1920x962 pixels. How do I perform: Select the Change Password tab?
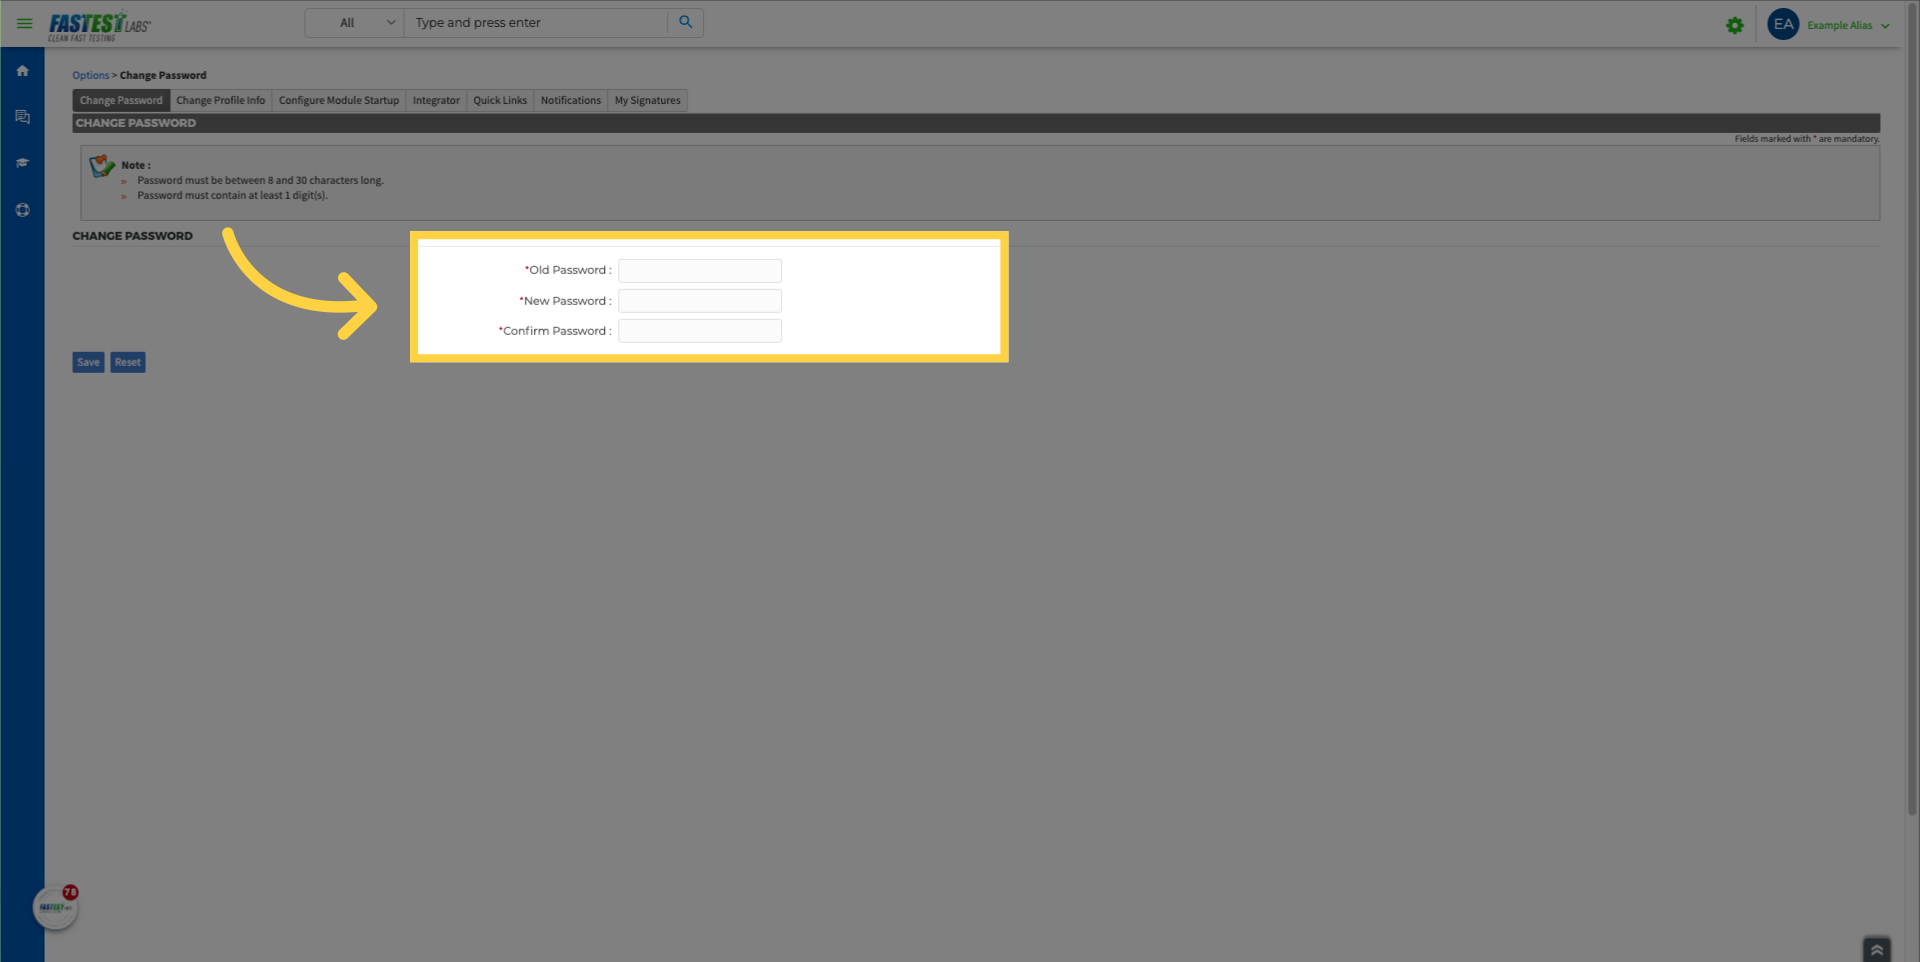(121, 100)
